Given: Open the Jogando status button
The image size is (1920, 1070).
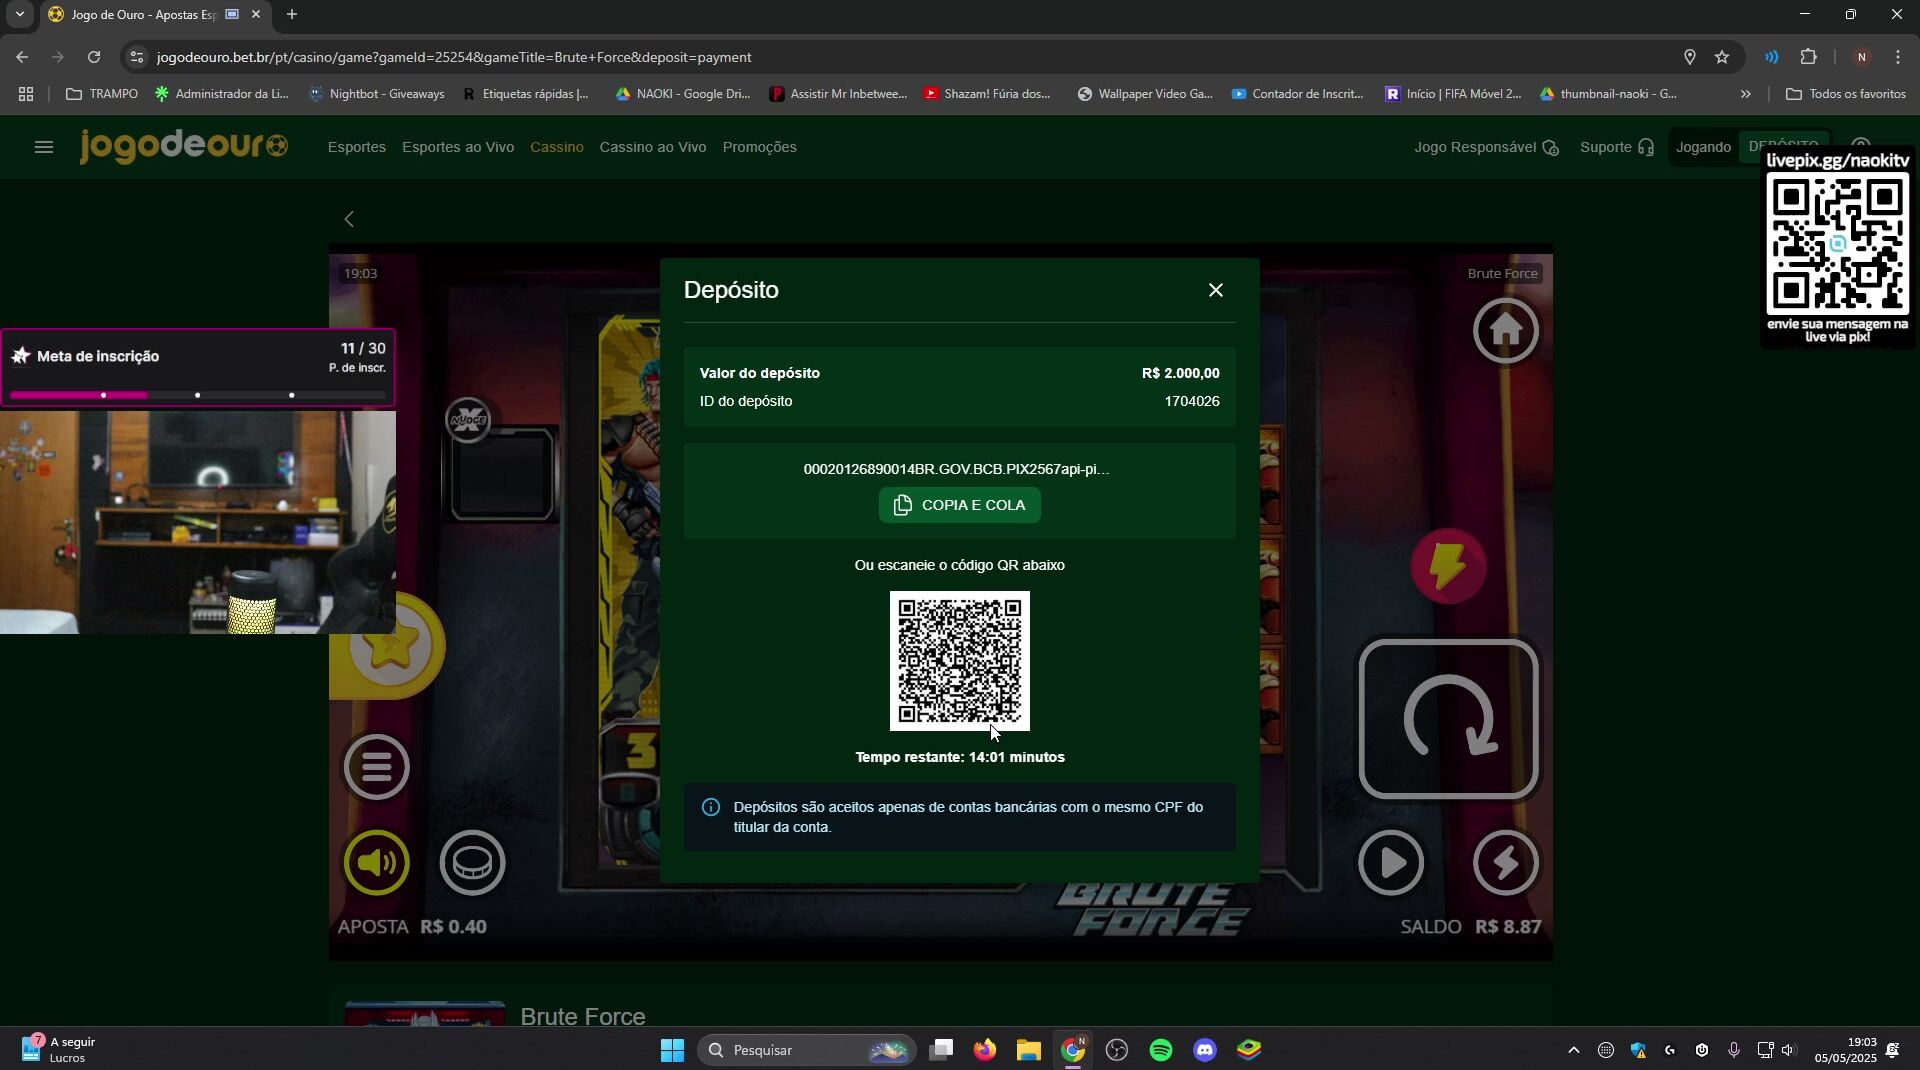Looking at the screenshot, I should click(x=1703, y=147).
